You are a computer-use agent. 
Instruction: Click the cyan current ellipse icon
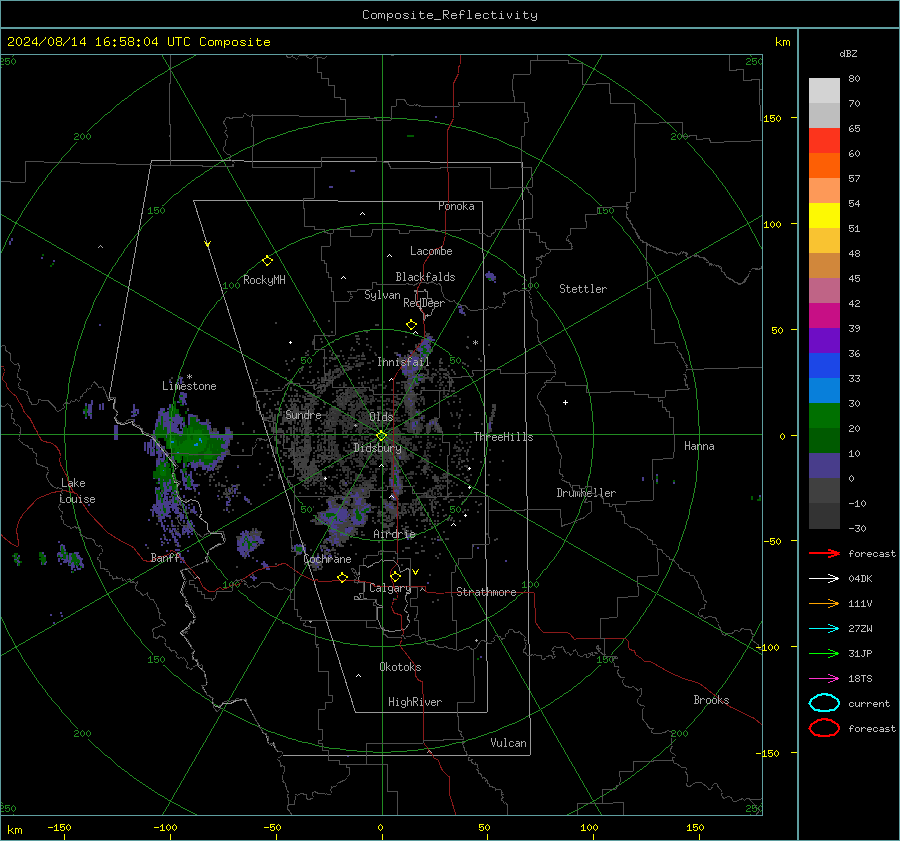point(824,703)
